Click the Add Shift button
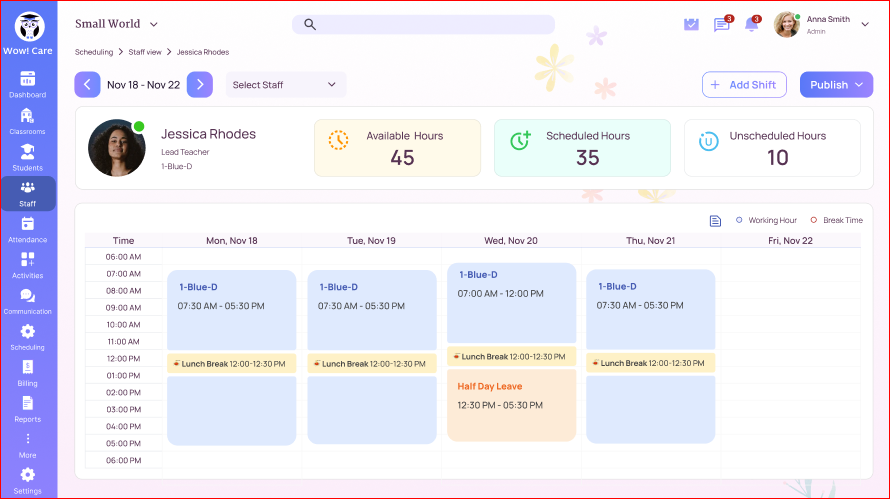 coord(743,85)
